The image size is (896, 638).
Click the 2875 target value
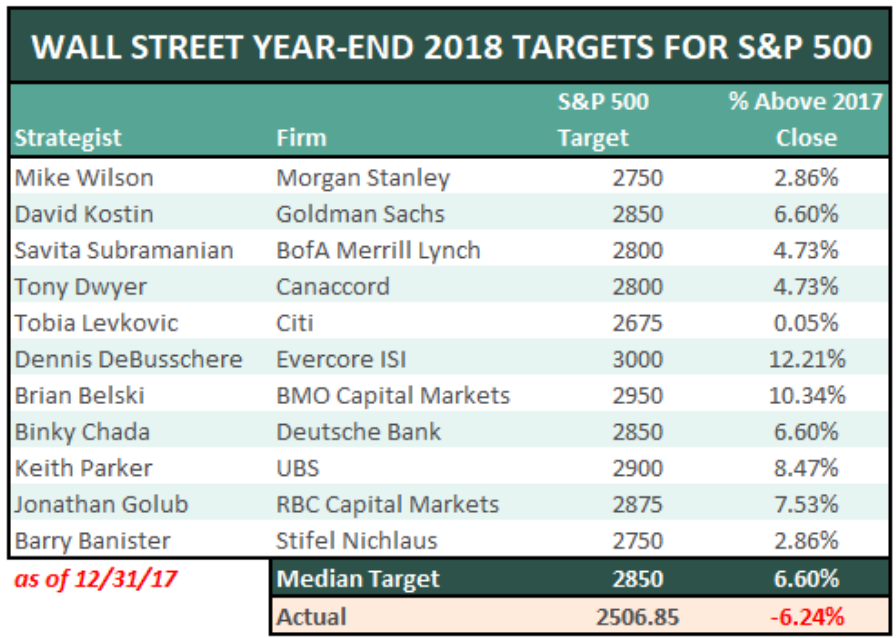click(638, 505)
